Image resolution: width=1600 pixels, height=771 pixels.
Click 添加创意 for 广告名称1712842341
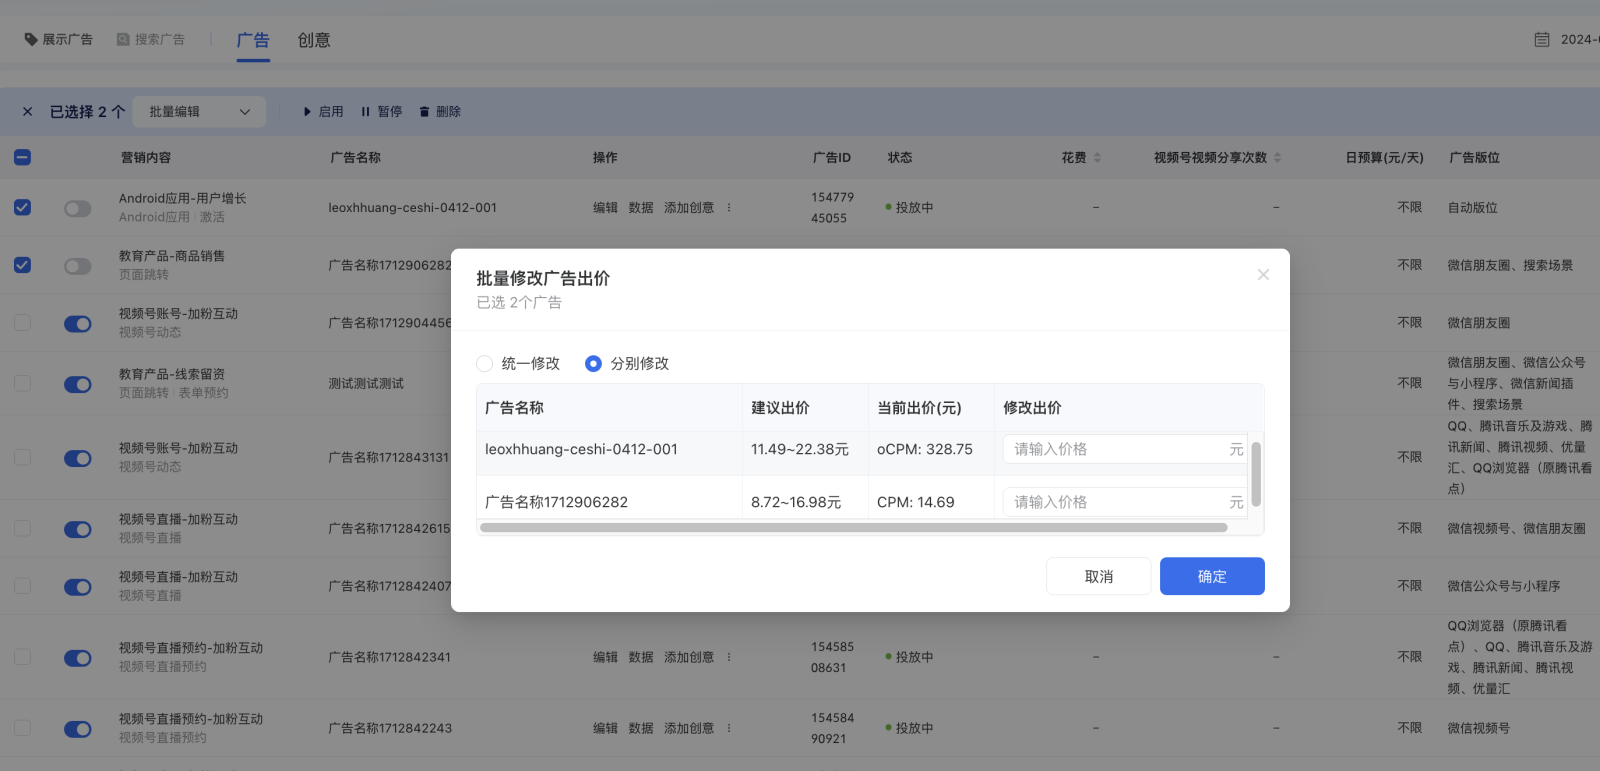click(x=689, y=657)
